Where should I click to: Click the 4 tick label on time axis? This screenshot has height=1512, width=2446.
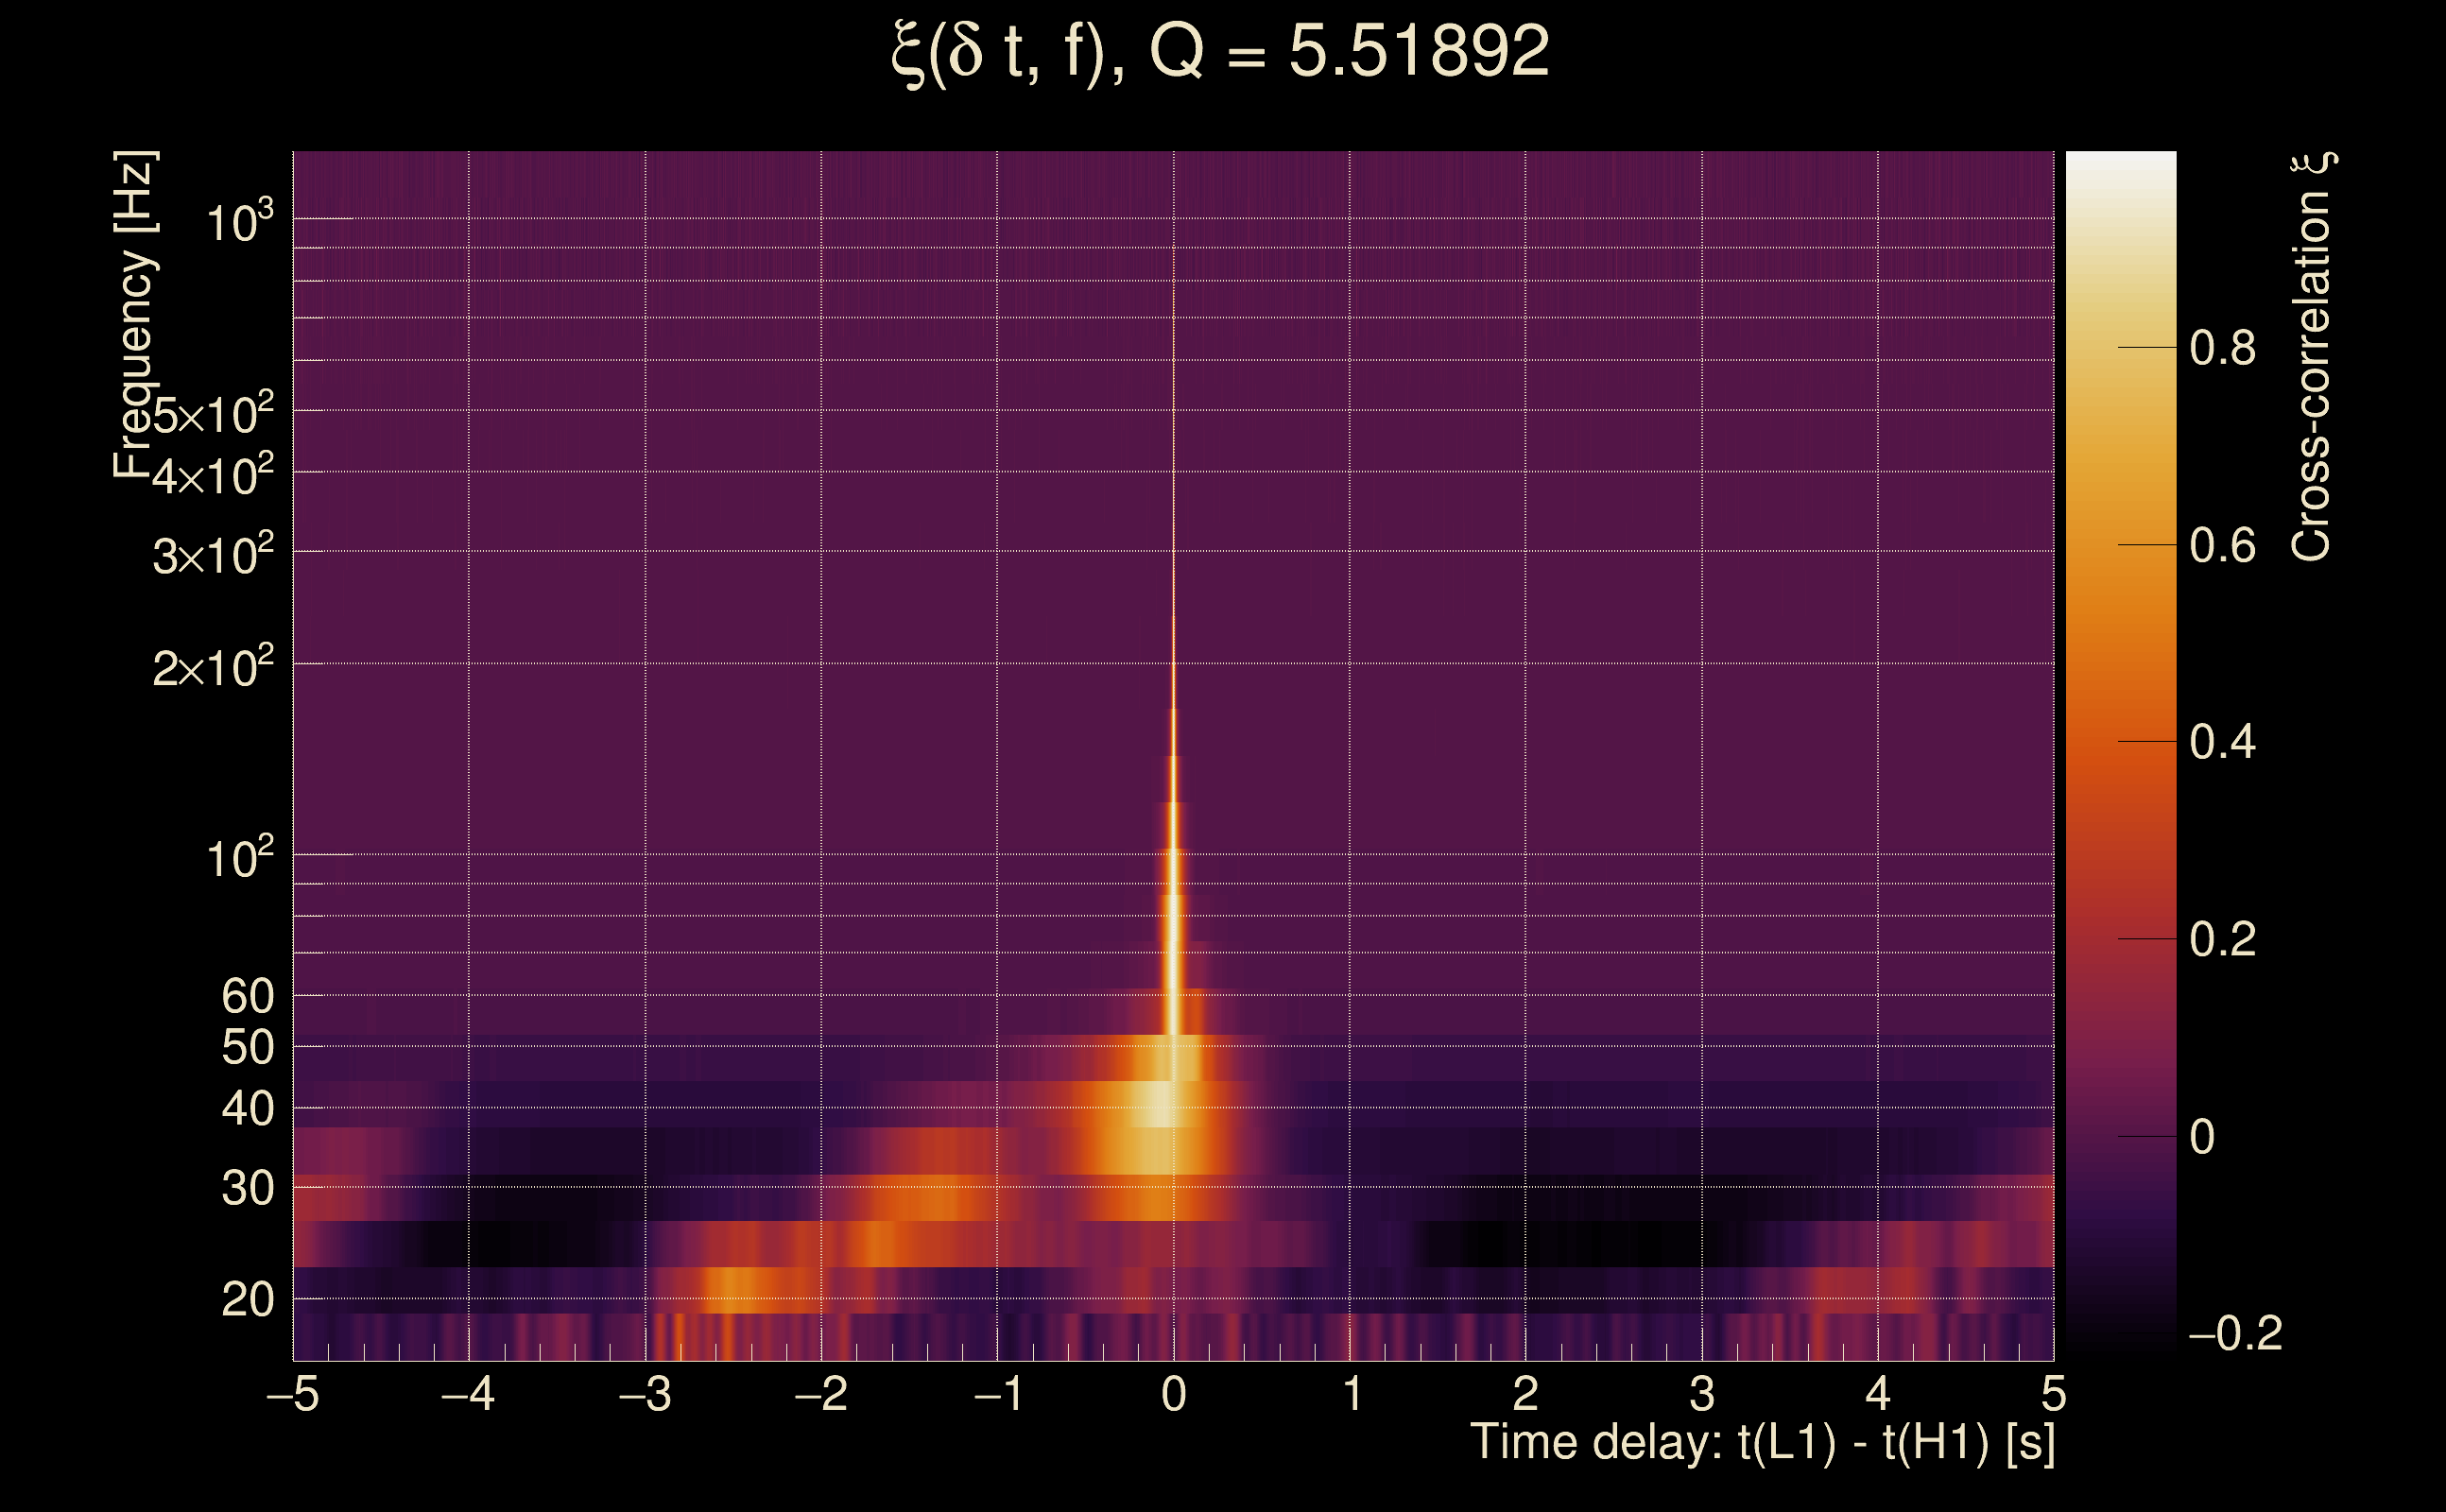(1878, 1395)
